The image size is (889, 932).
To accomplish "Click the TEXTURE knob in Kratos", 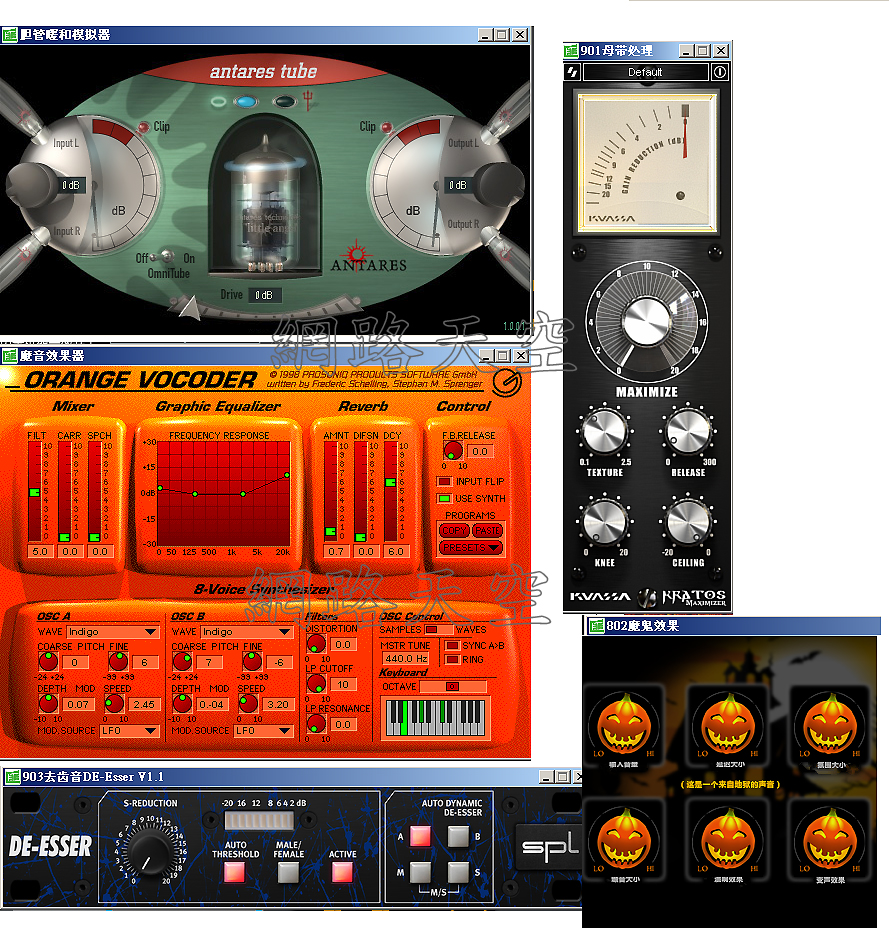I will click(604, 432).
